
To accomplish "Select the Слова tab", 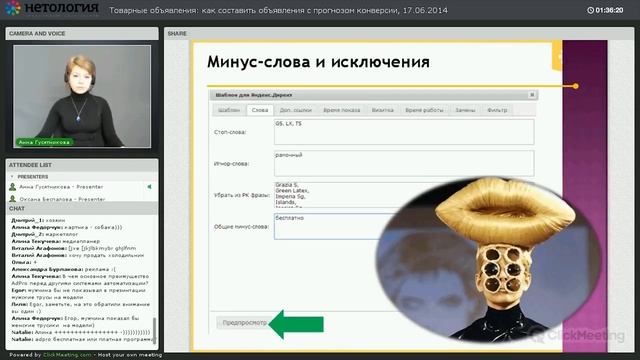I will [x=260, y=110].
